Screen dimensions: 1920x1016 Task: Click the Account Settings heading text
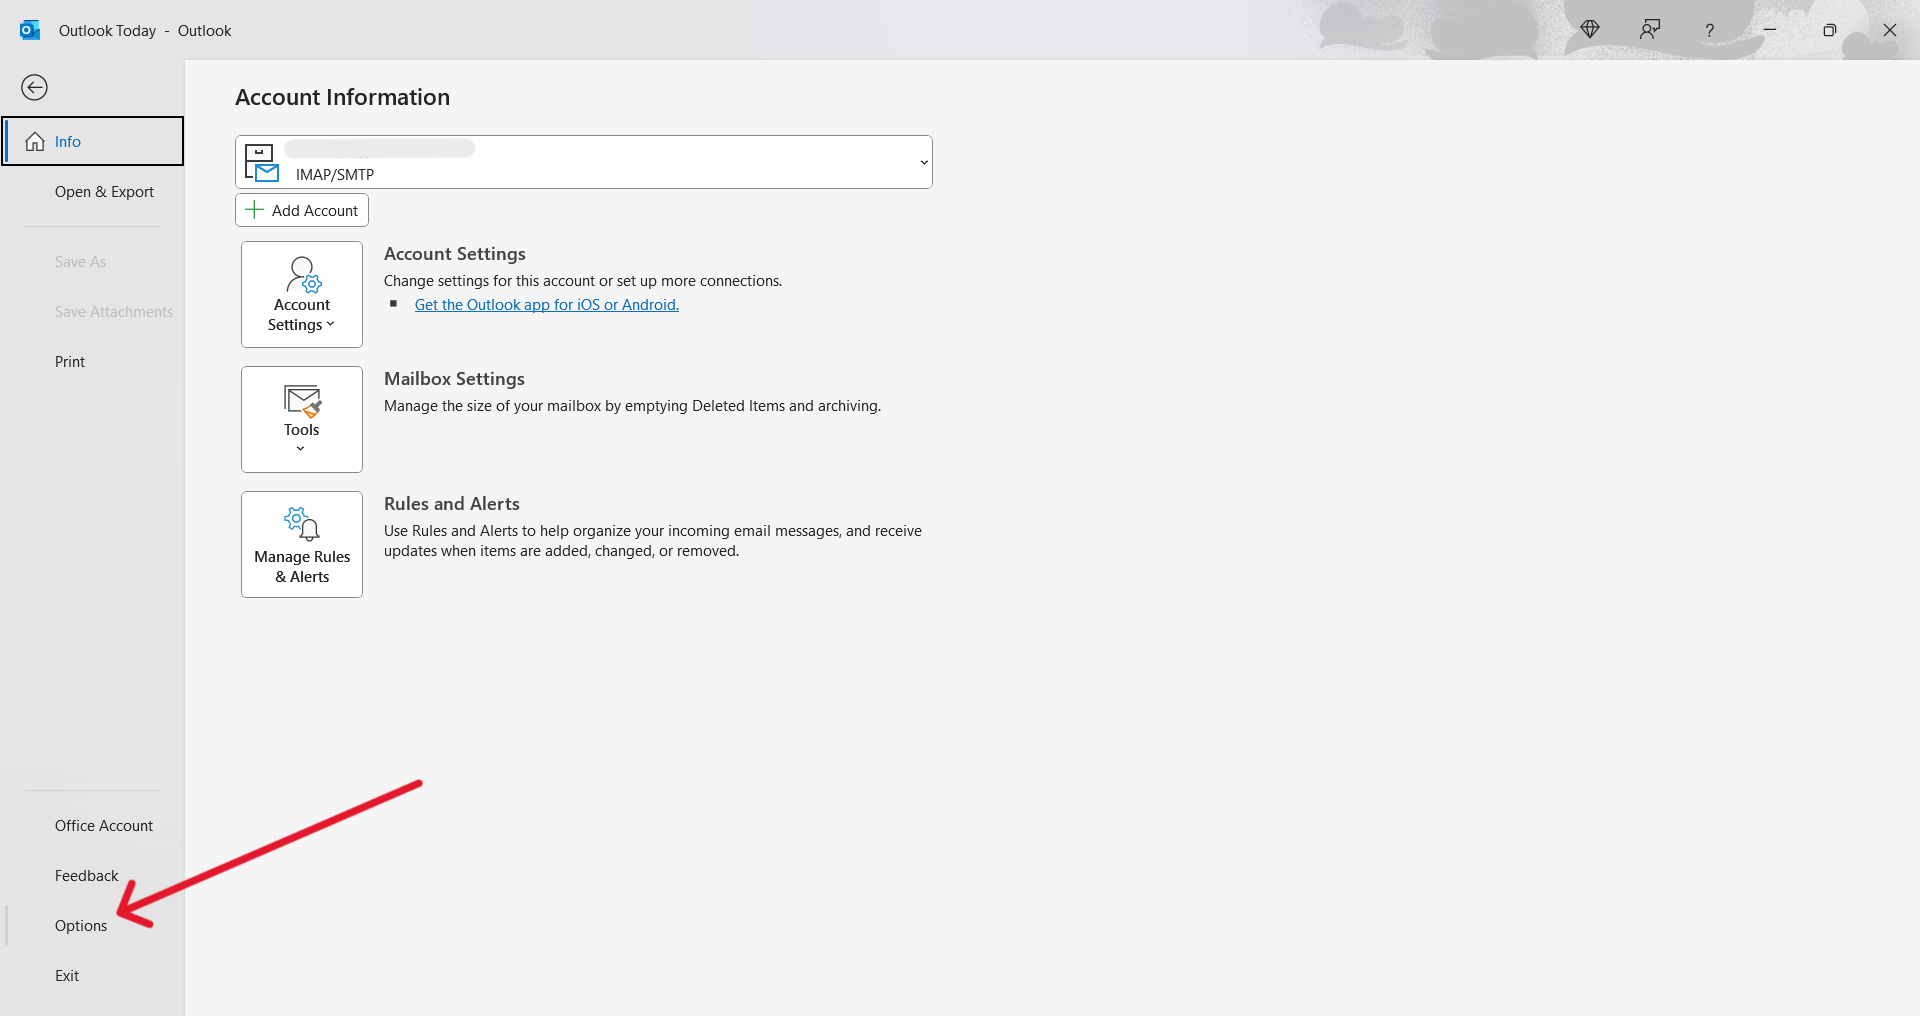(455, 254)
